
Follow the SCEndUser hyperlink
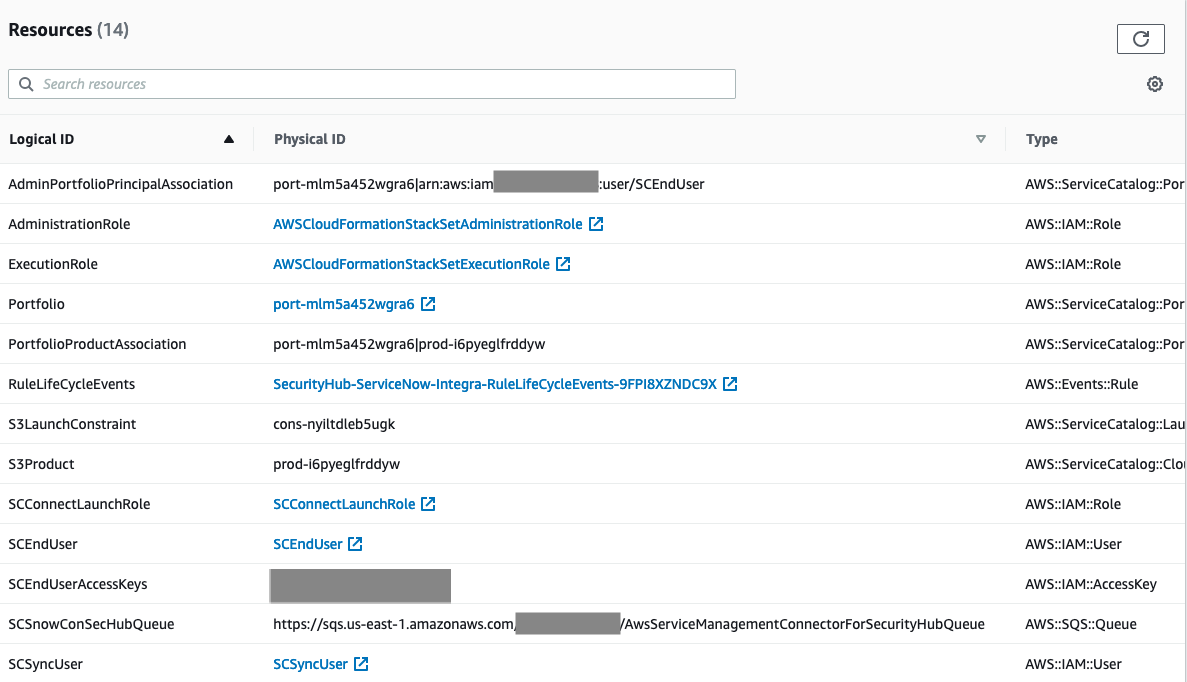pos(308,544)
